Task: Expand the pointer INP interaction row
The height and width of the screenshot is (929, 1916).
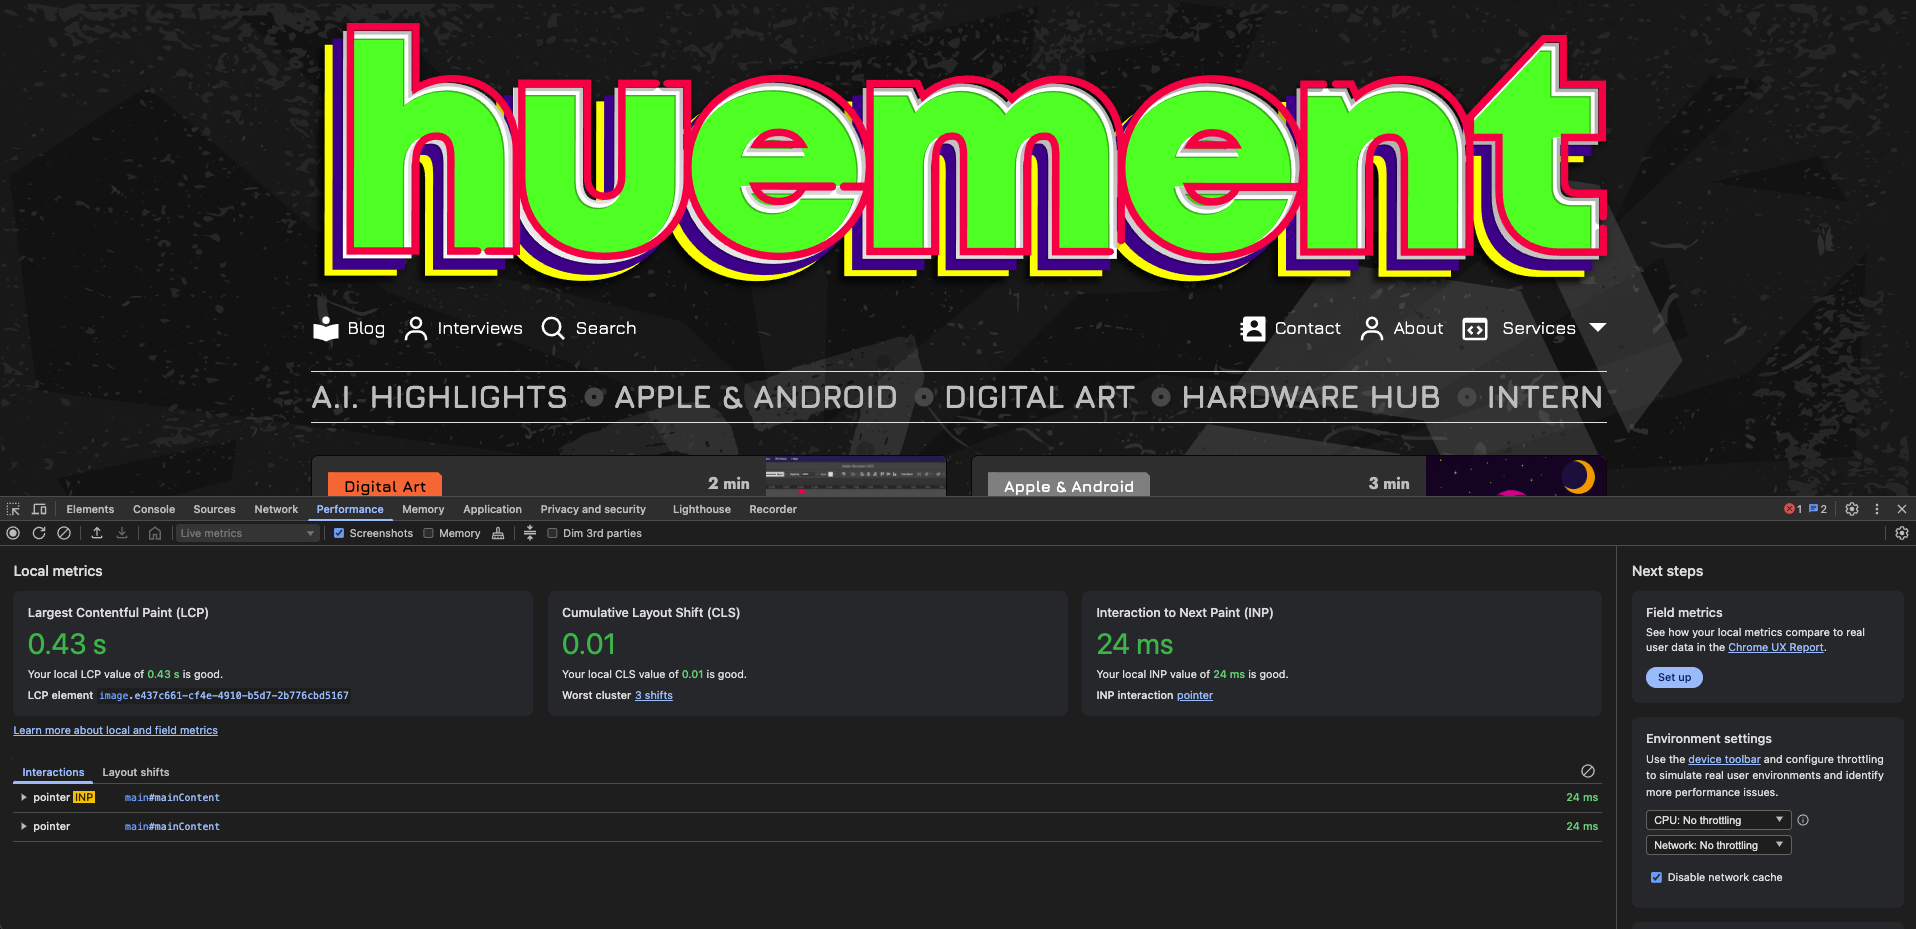Action: coord(24,797)
